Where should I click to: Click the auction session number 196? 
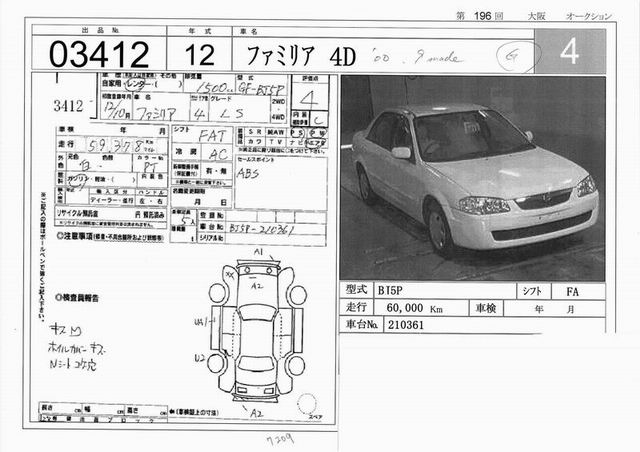(x=482, y=16)
